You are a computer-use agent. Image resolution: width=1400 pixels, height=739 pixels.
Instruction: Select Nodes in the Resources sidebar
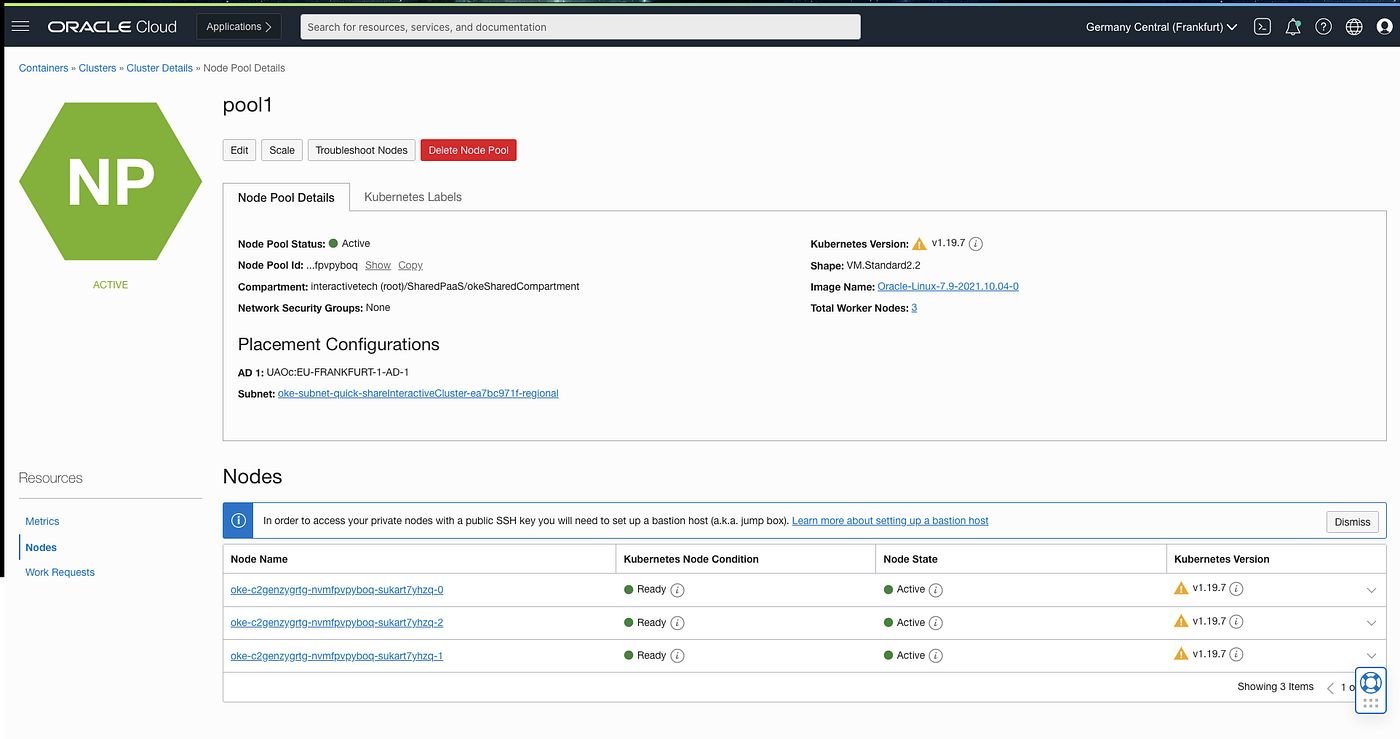[41, 547]
